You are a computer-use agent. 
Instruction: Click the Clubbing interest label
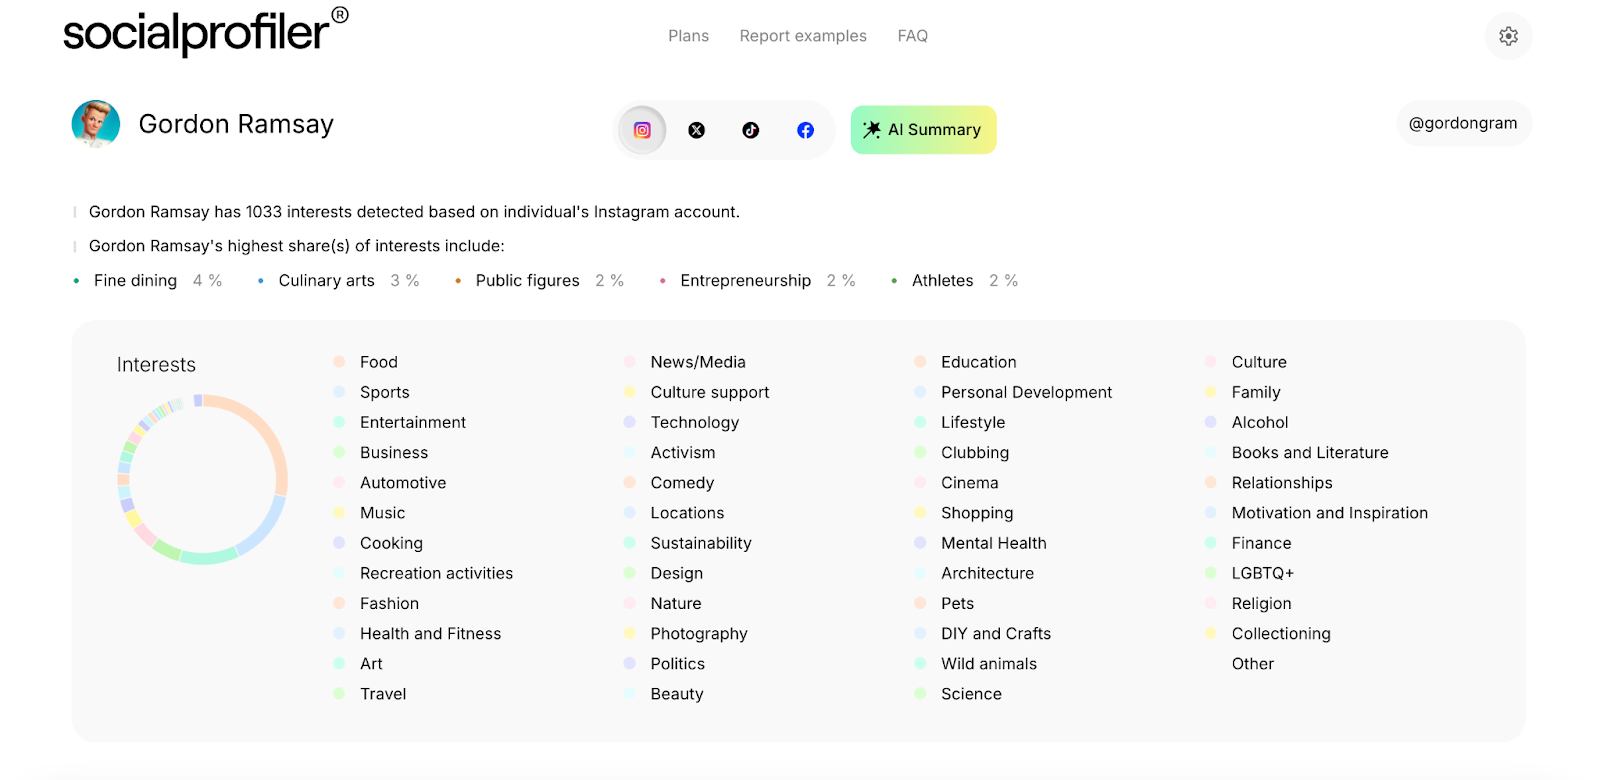975,453
